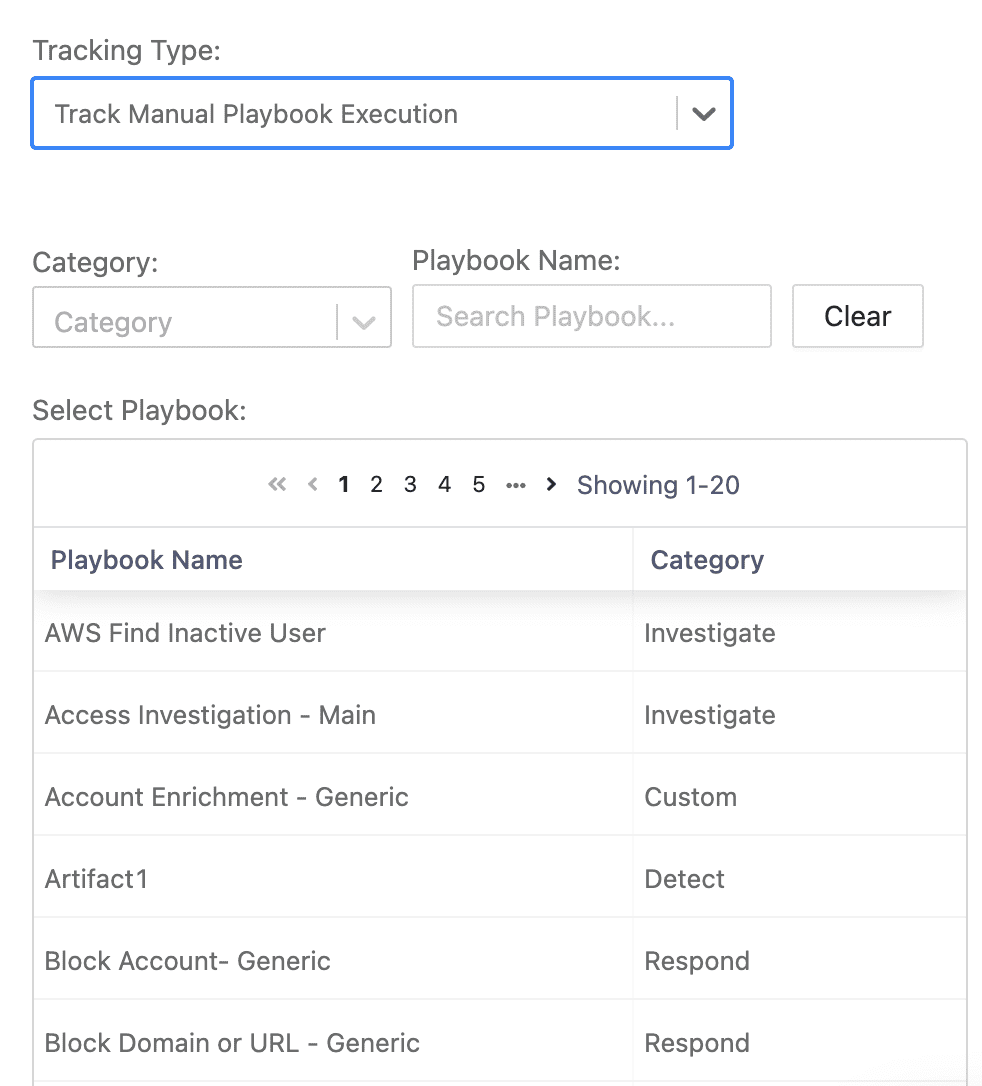Click the ellipsis icon to jump pages
Screen dimensions: 982x1086
pyautogui.click(x=516, y=486)
